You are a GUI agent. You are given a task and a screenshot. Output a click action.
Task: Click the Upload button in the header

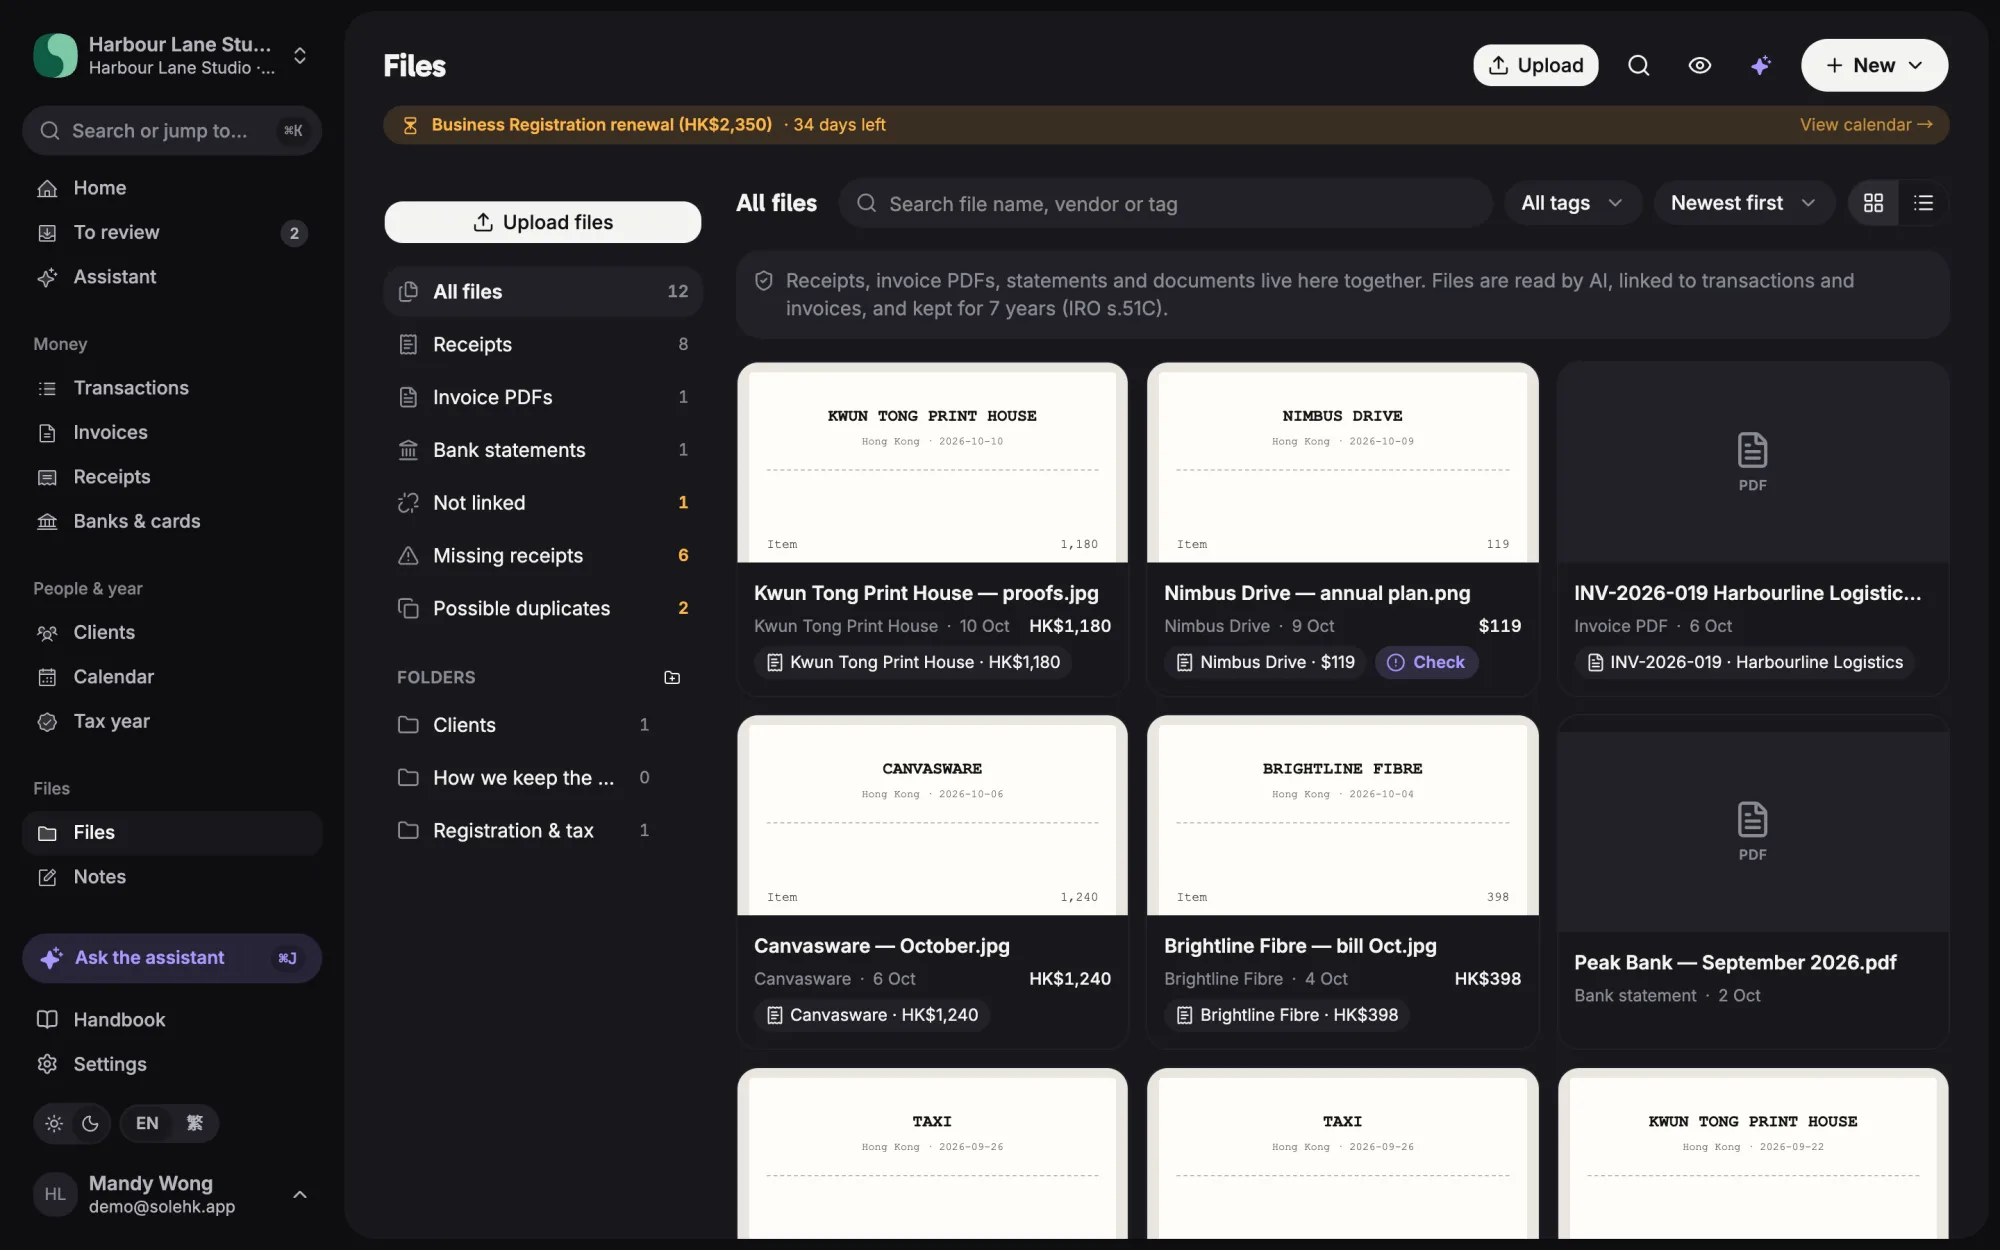tap(1535, 65)
